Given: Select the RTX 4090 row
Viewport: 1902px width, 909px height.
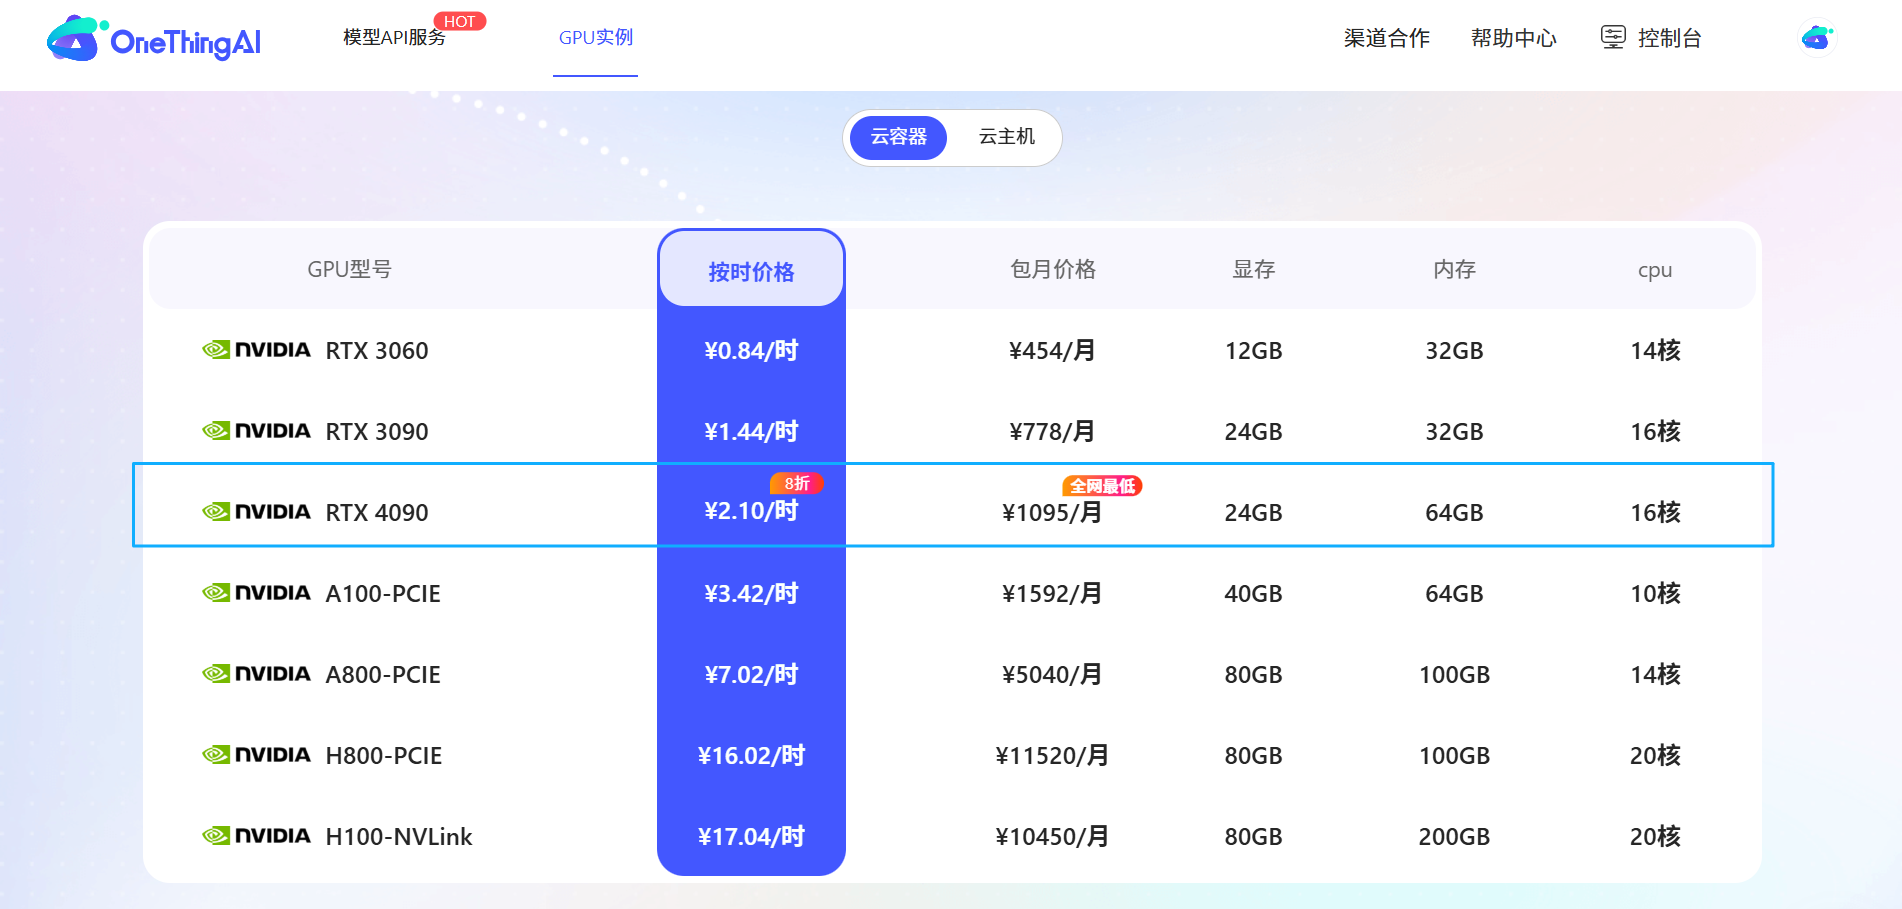Looking at the screenshot, I should point(377,513).
